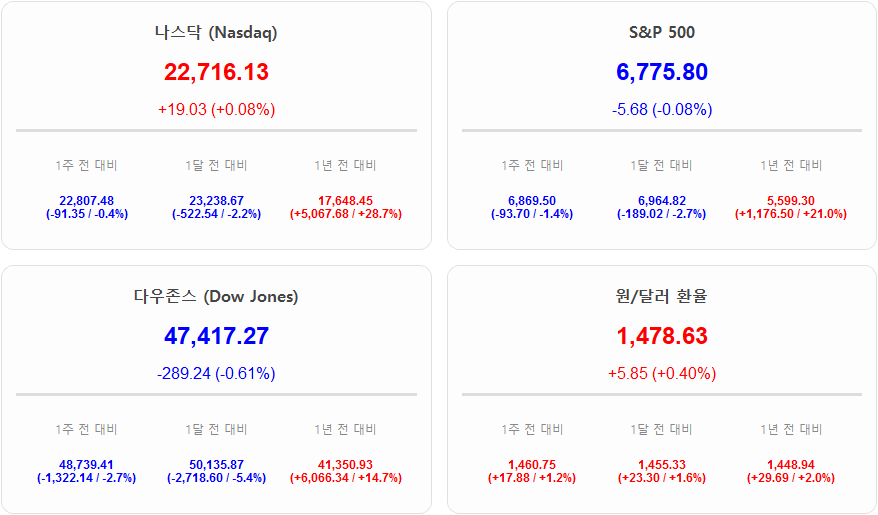Click Nasdaq 1주 전 대비 value 22,807.48
This screenshot has height=515, width=878.
coord(87,200)
